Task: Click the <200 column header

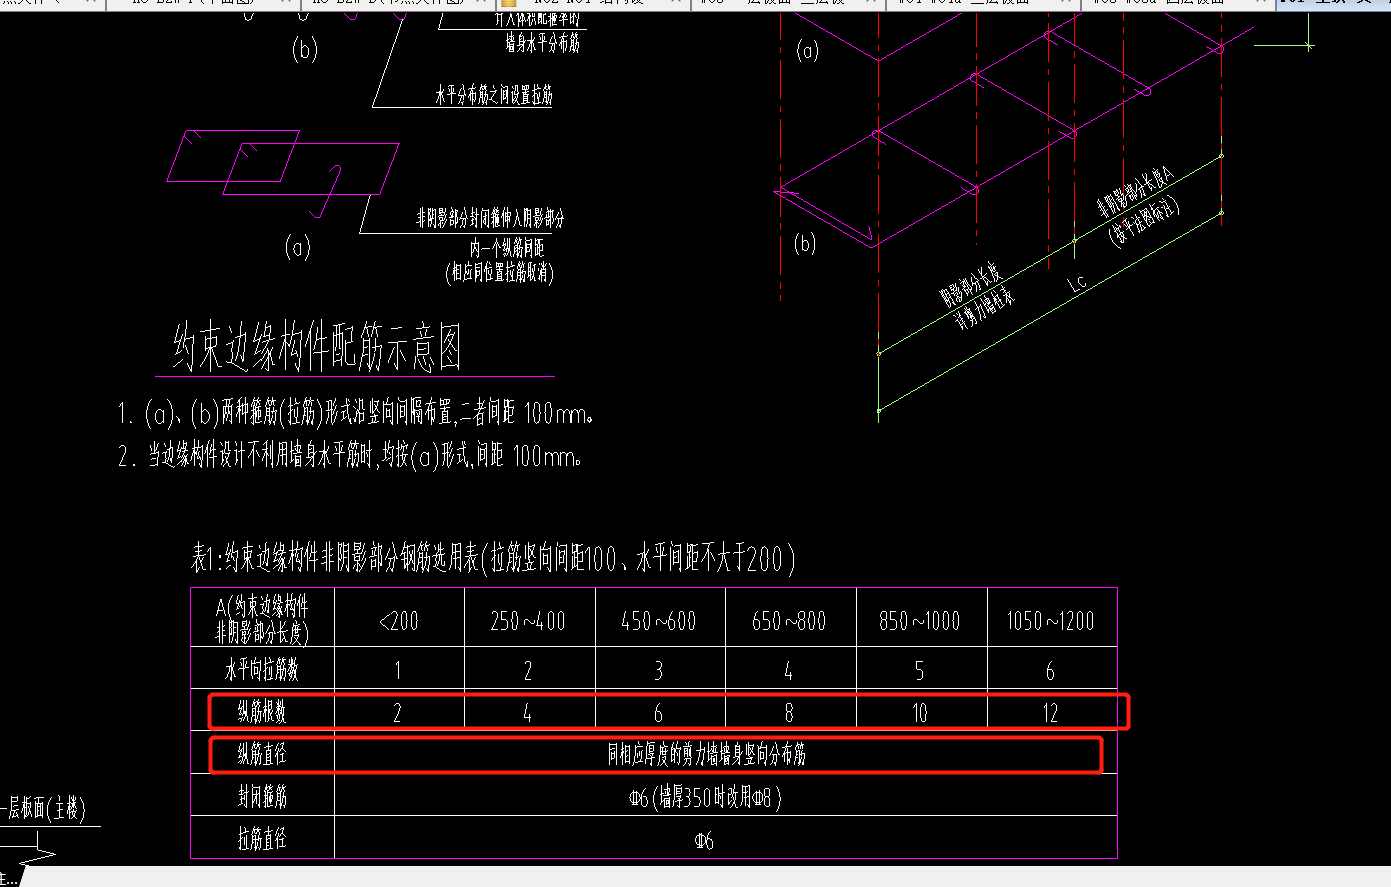Action: (x=399, y=621)
